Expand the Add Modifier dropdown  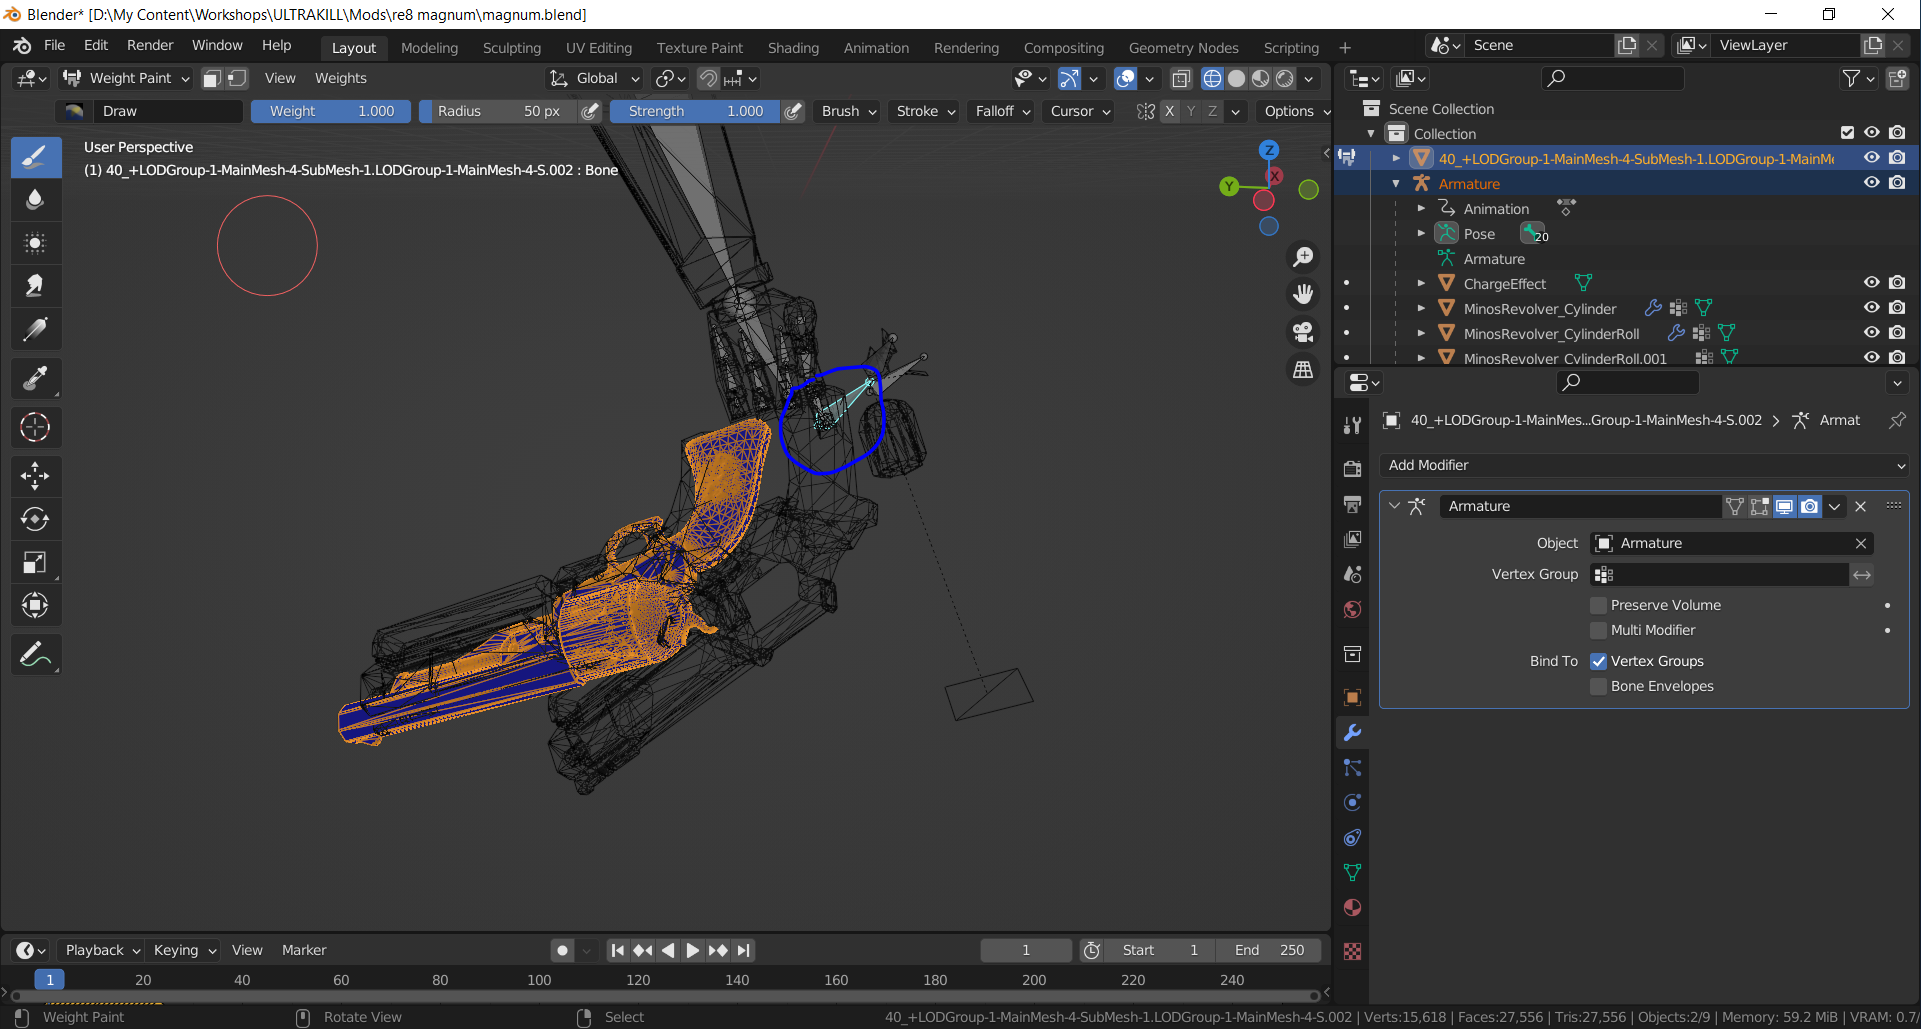1644,465
